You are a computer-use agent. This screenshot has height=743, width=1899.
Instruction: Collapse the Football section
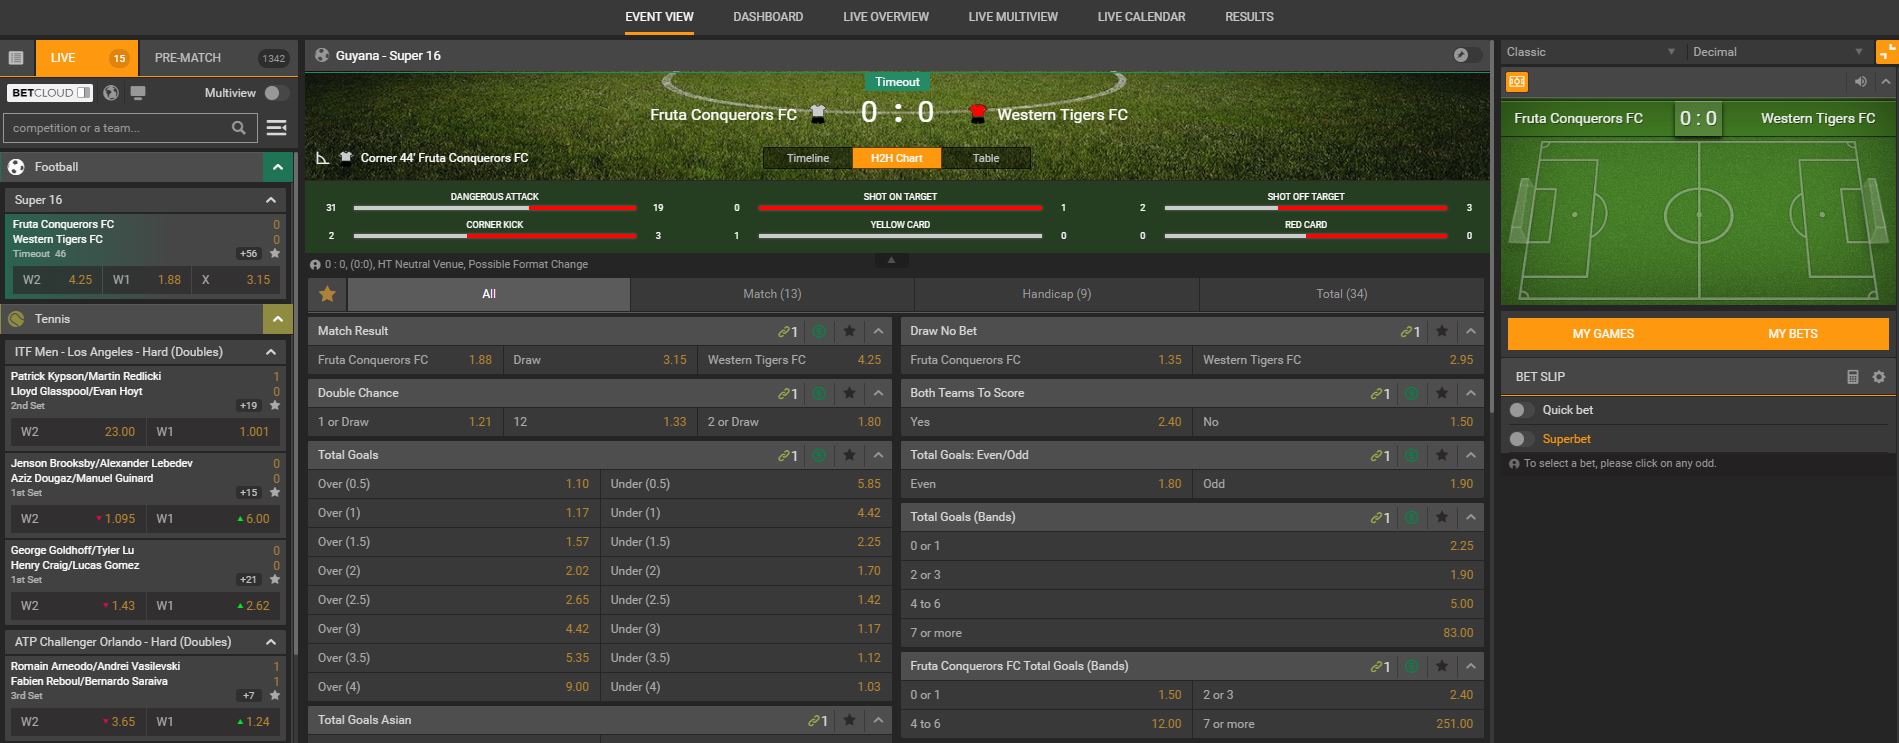(278, 167)
